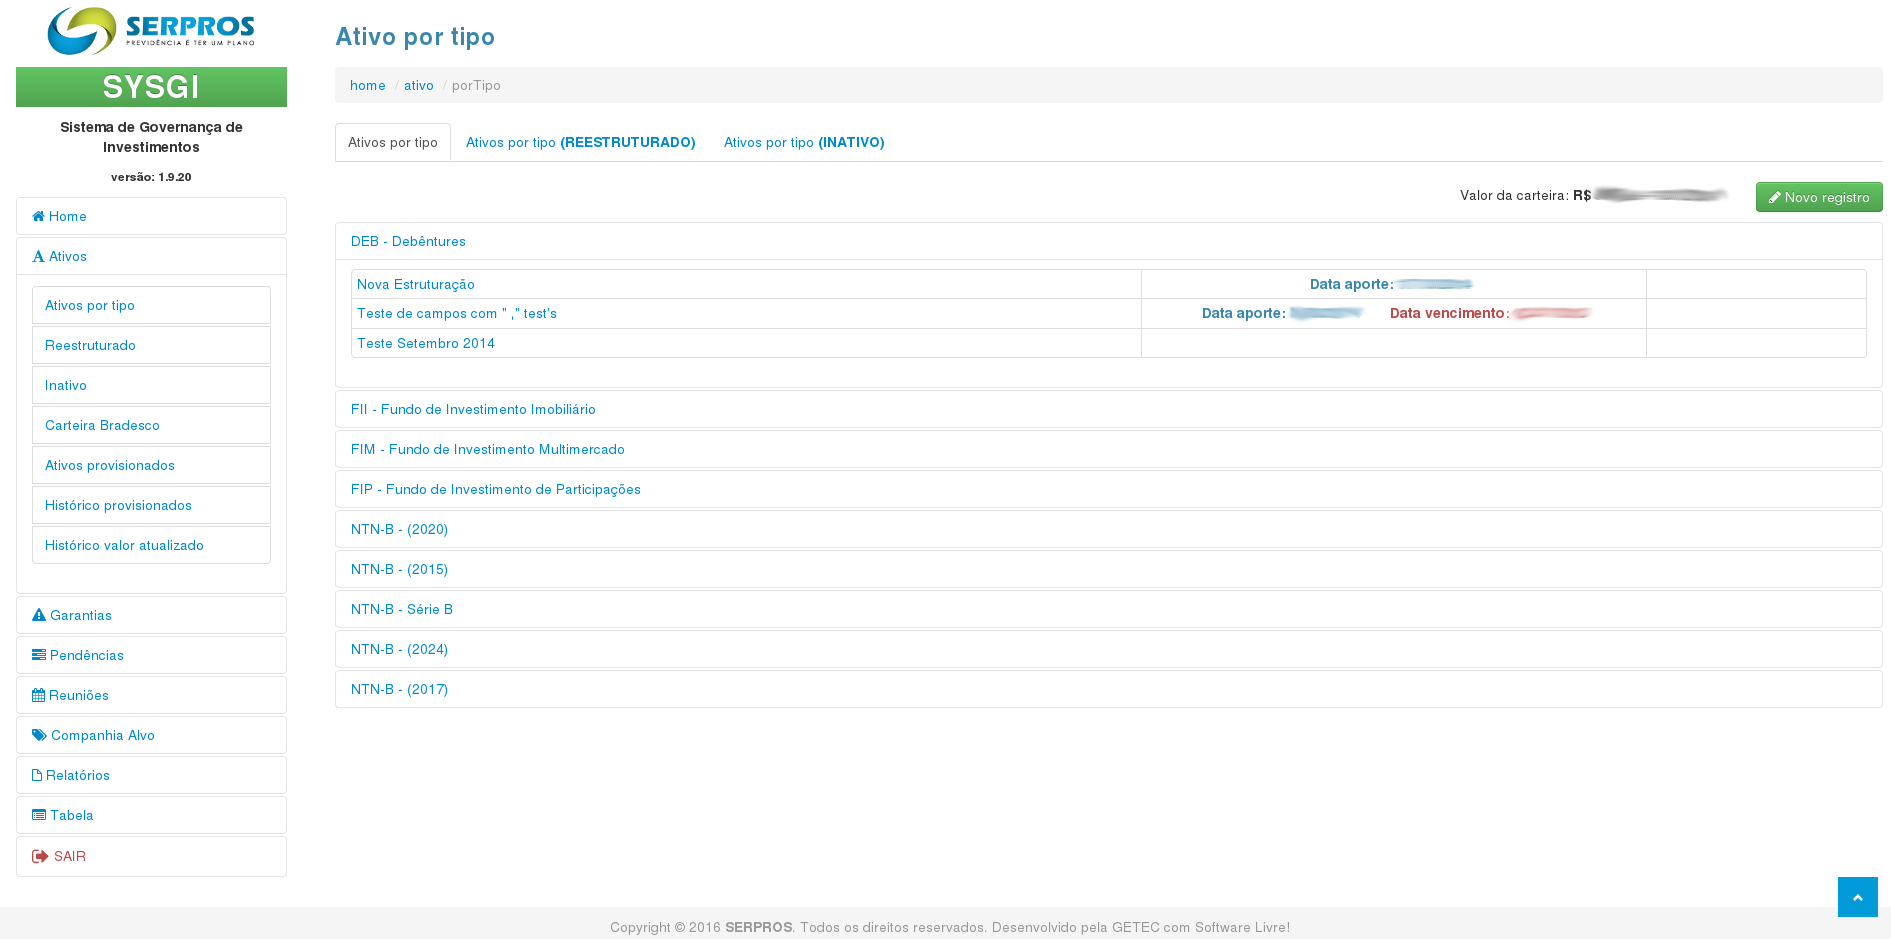The image size is (1891, 939).
Task: Click the Novo registro button
Action: 1818,197
